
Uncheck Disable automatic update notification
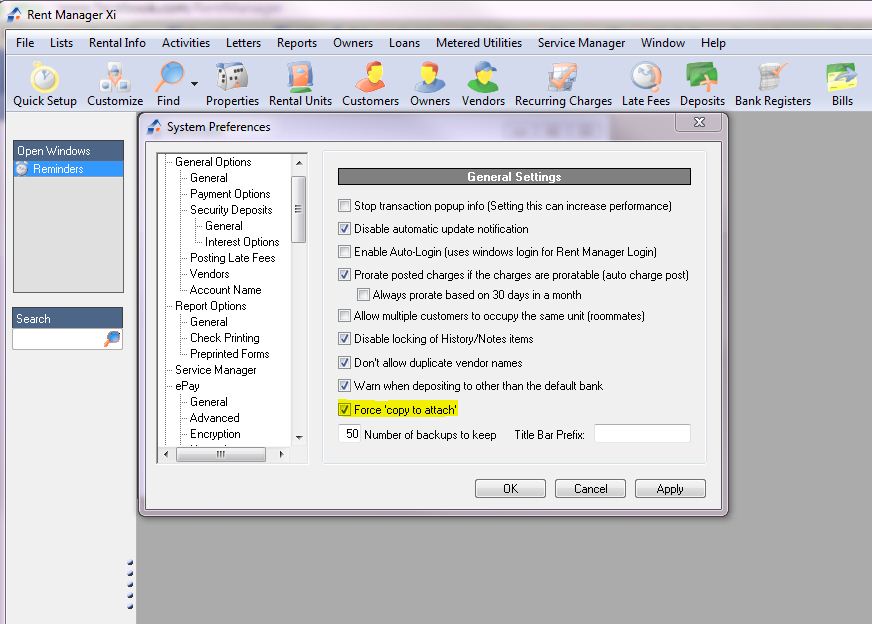(x=344, y=229)
